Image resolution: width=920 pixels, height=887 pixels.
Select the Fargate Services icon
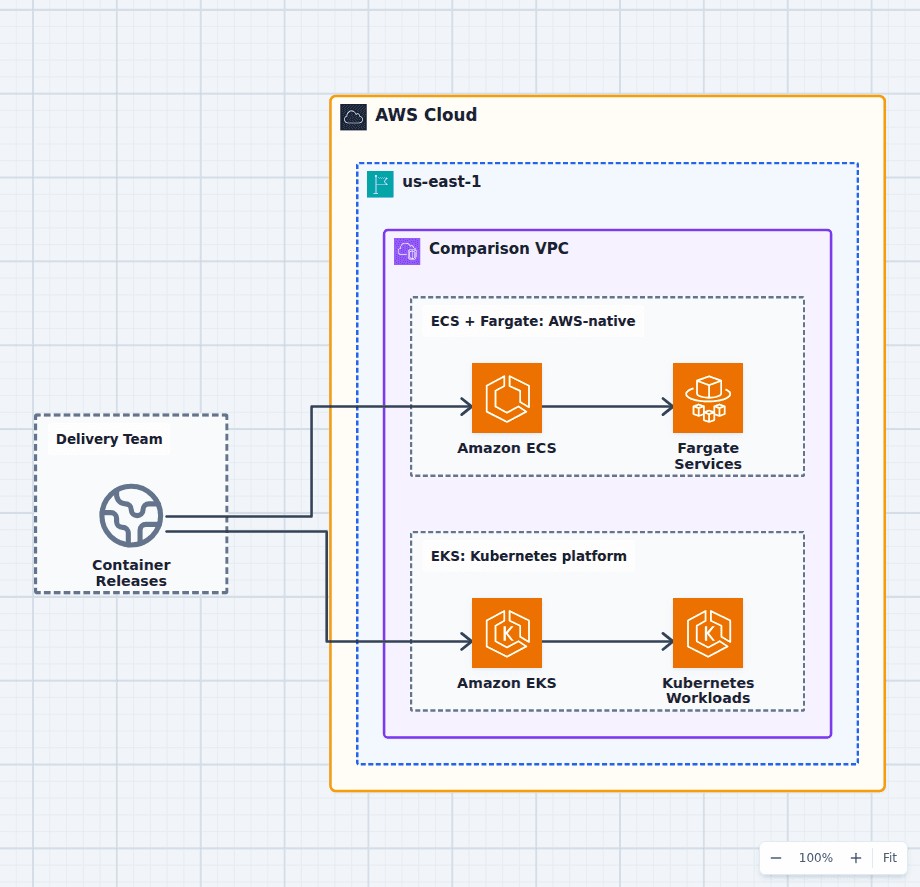tap(708, 398)
